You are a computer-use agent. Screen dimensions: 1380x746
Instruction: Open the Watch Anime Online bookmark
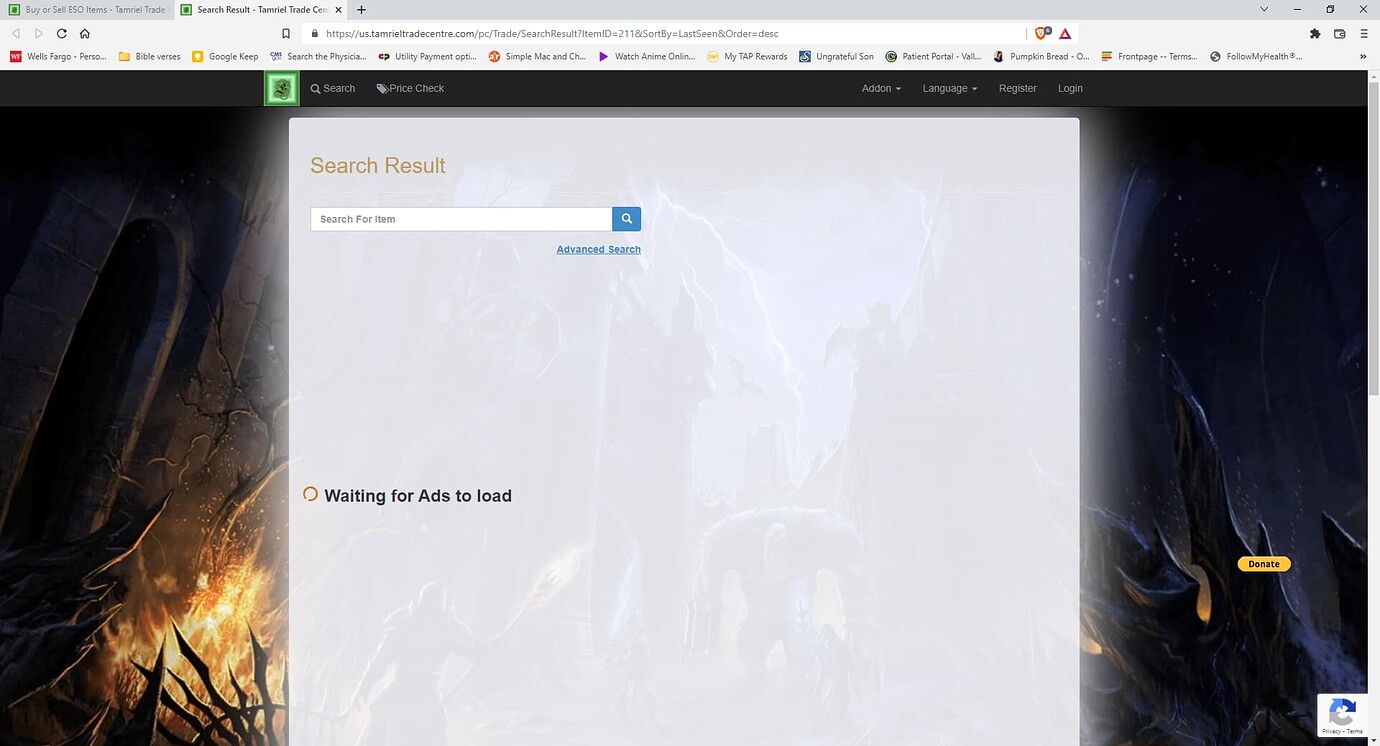646,57
